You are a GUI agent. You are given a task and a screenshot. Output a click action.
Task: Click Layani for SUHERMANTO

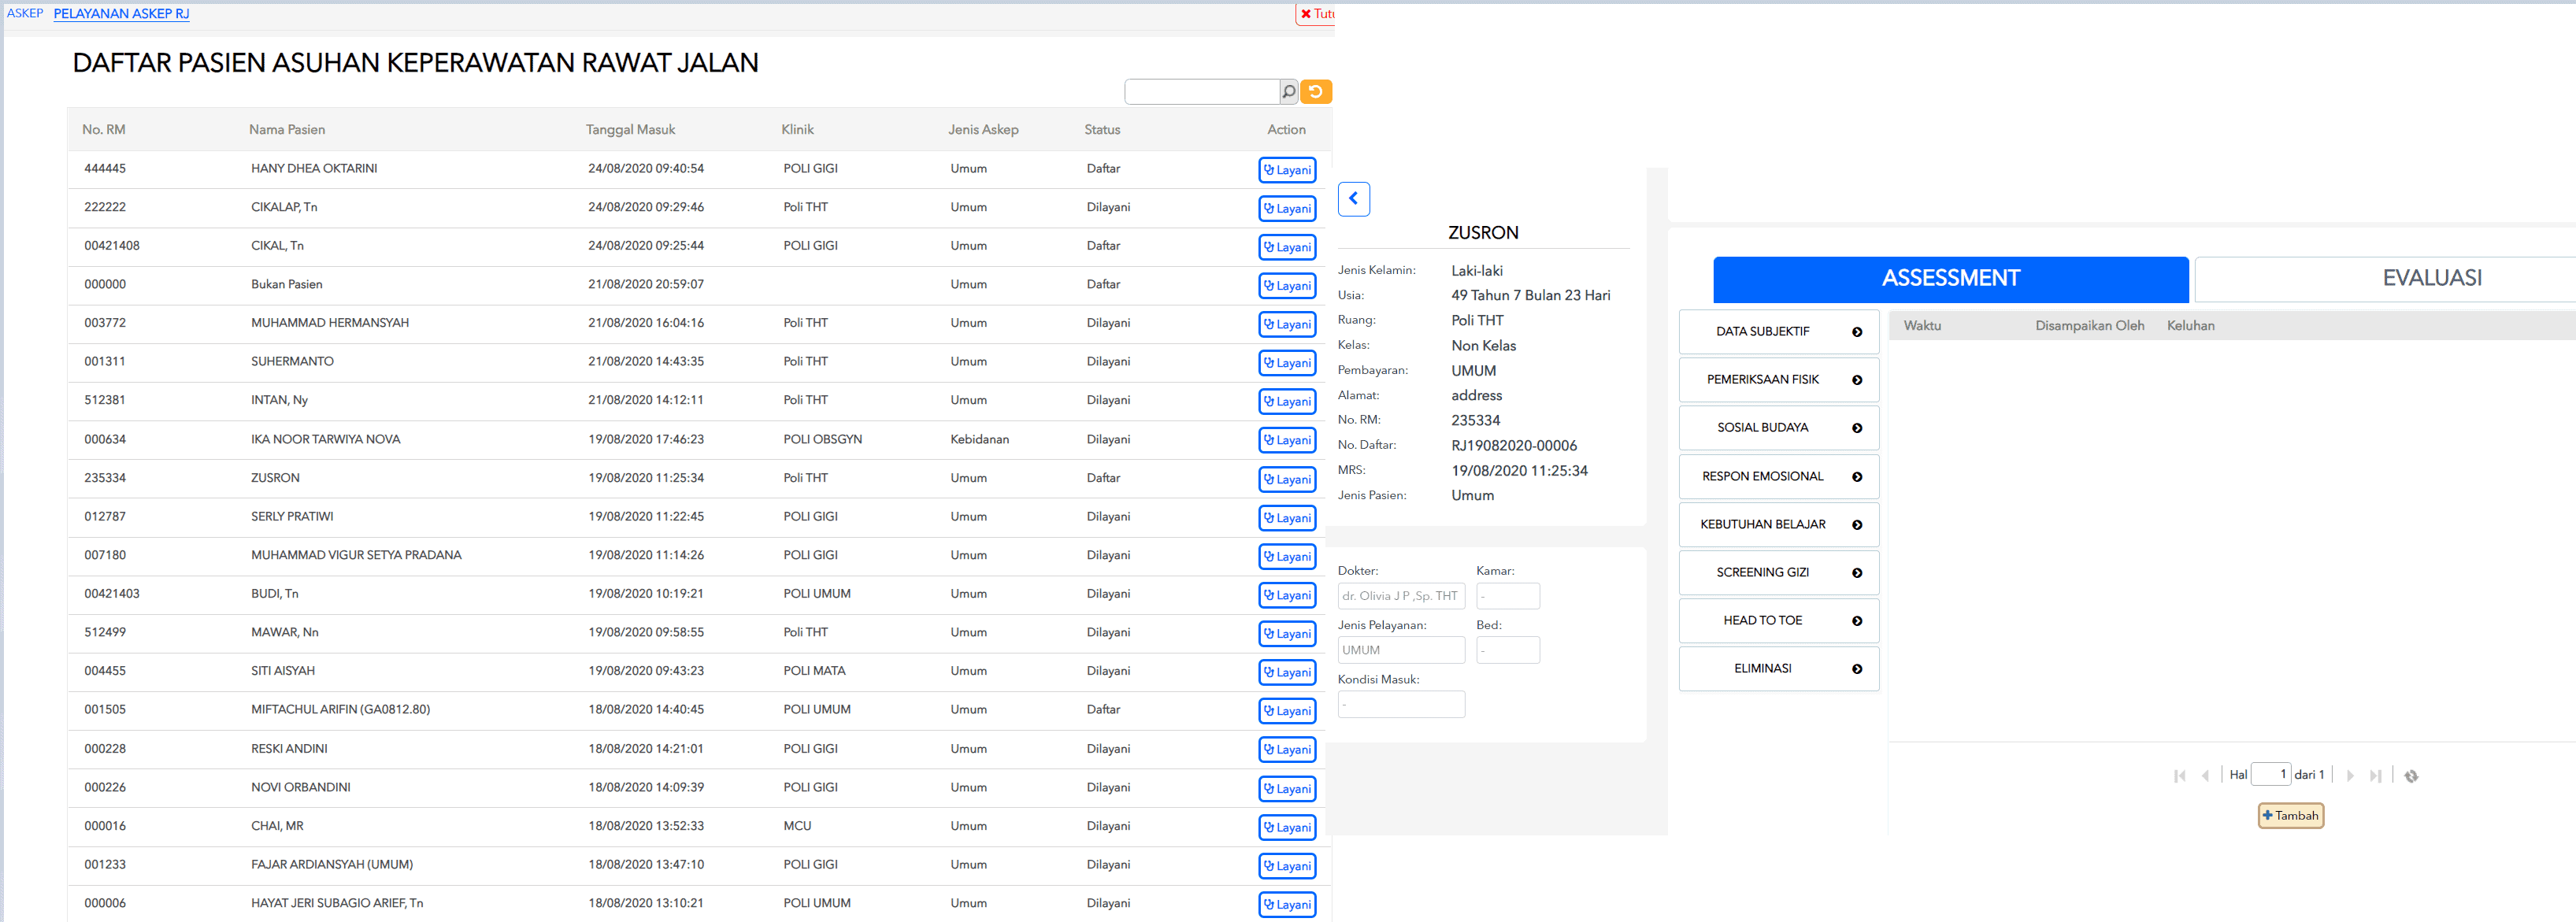1286,363
